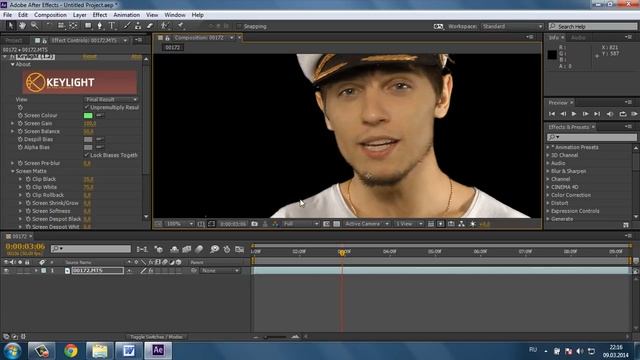Take snapshot with camera icon in viewer
This screenshot has width=640, height=360.
(x=254, y=224)
